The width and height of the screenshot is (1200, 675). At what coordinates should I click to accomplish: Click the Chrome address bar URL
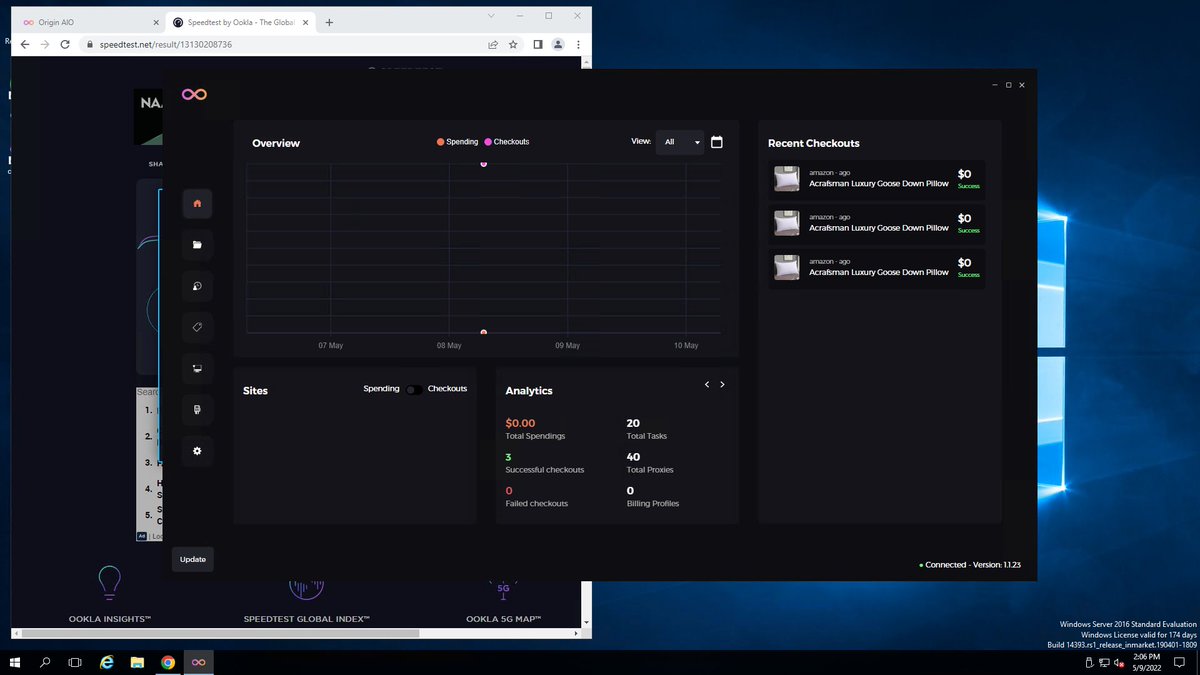166,45
